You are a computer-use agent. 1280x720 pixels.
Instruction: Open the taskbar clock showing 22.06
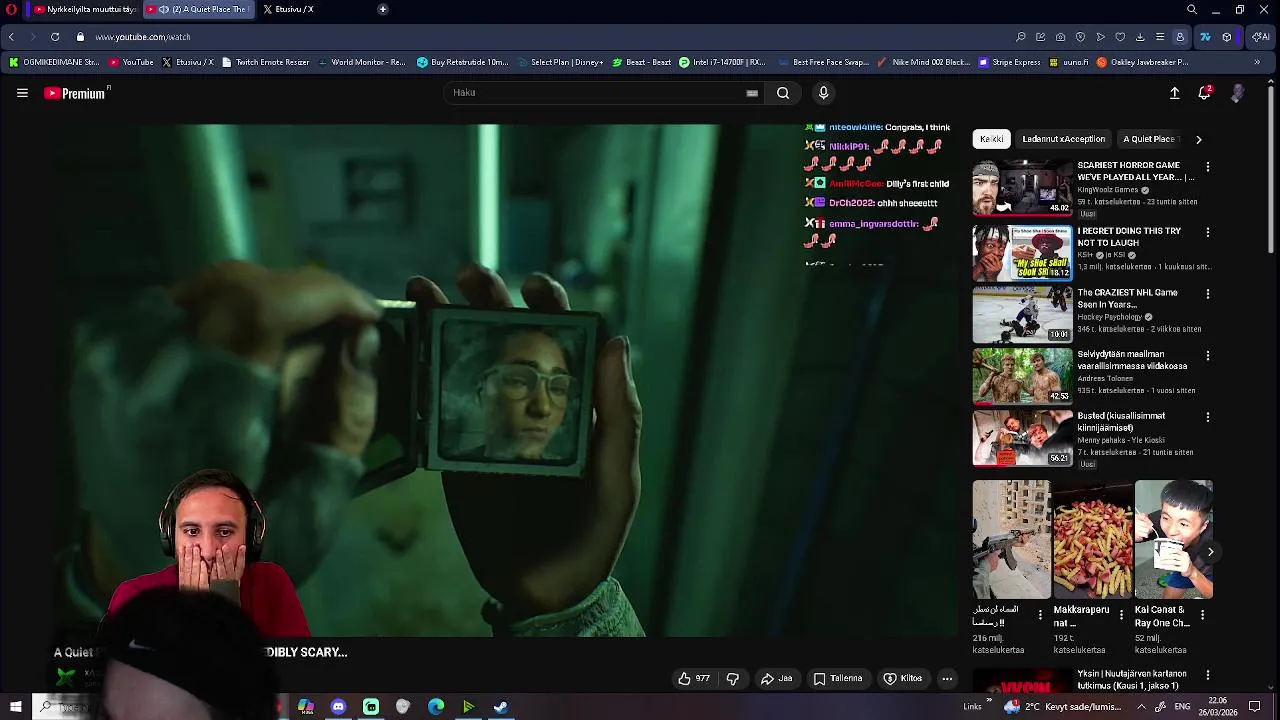pos(1217,706)
